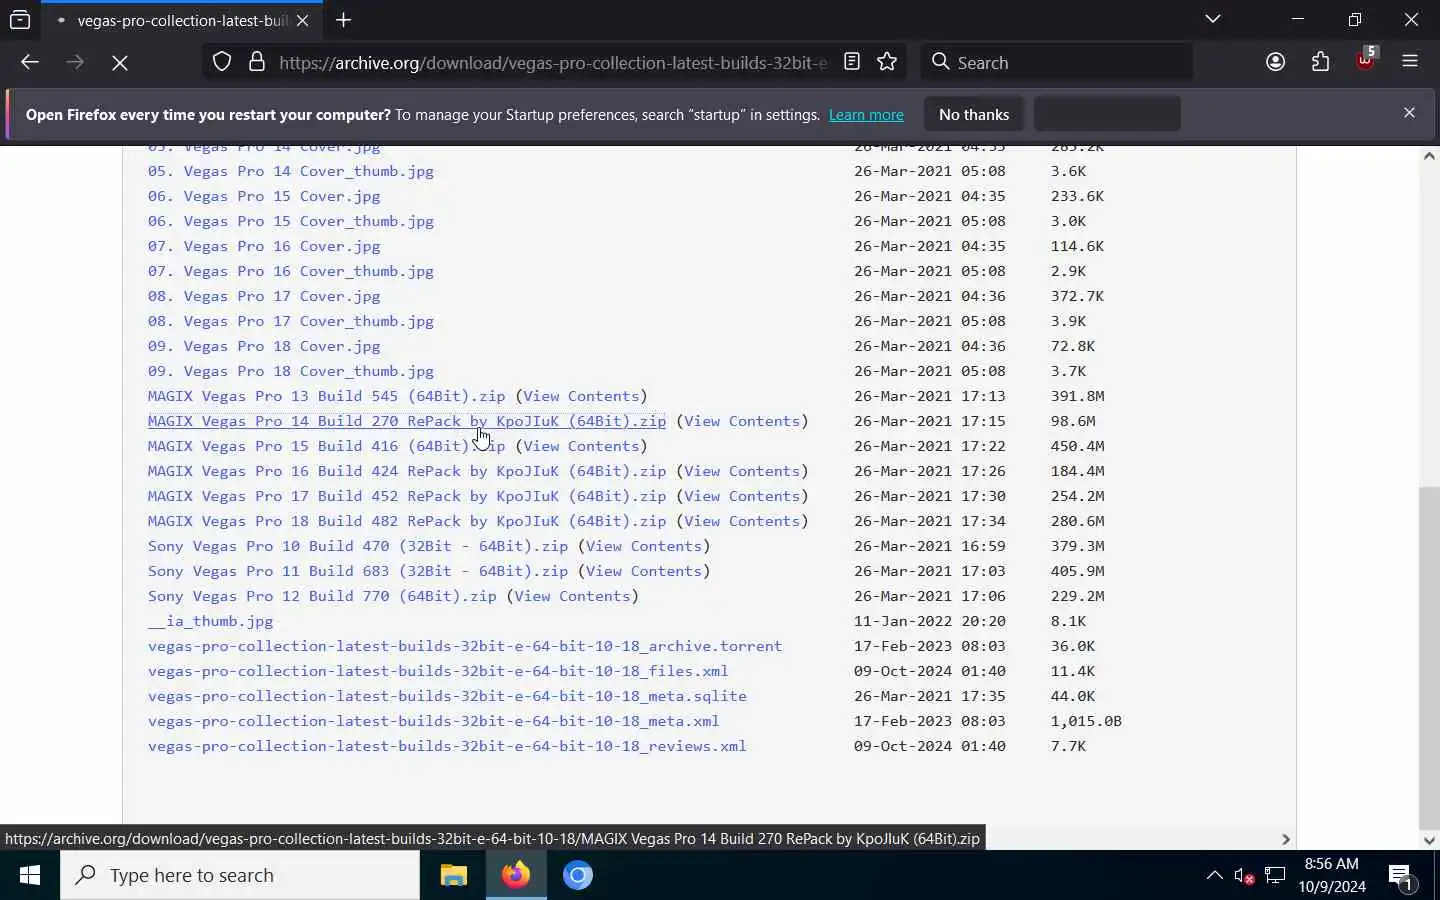The width and height of the screenshot is (1440, 900).
Task: Open tracking protection shield icon
Action: coord(222,62)
